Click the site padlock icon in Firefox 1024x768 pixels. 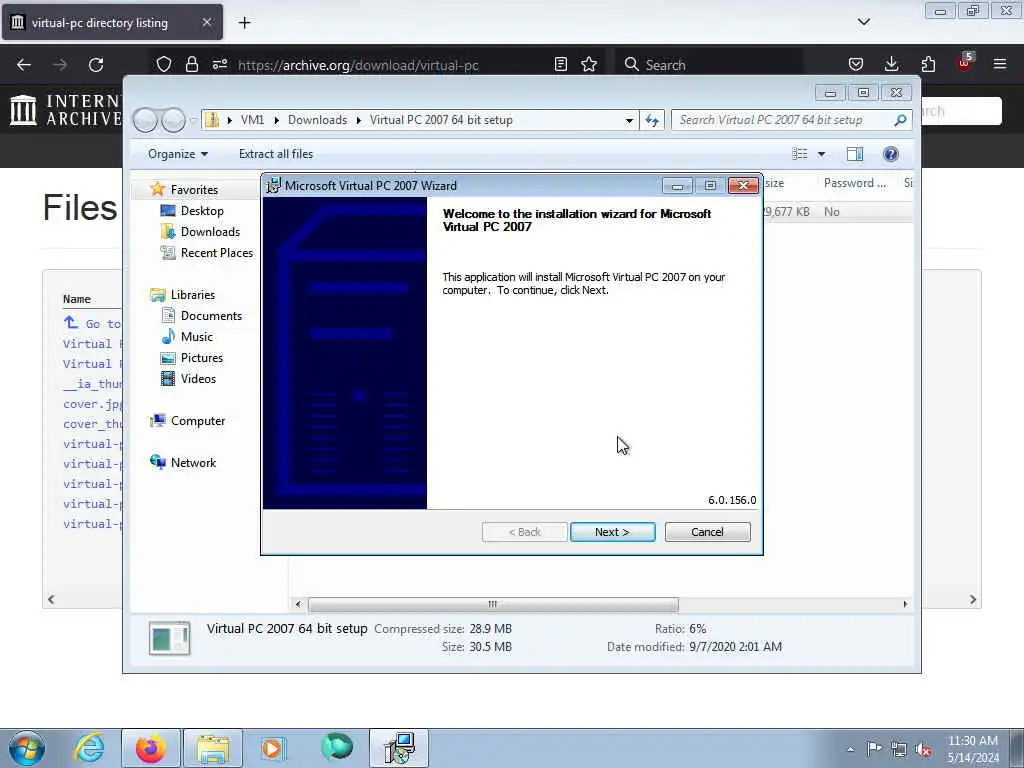191,64
